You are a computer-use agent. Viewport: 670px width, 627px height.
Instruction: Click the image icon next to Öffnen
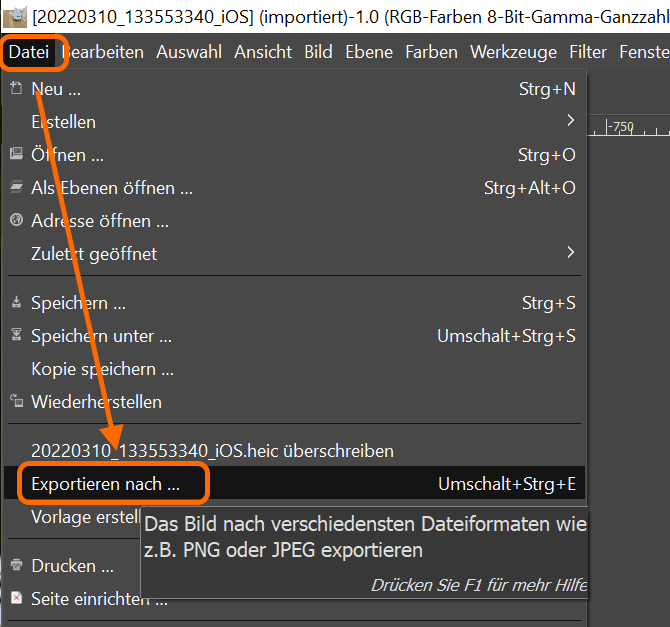click(15, 155)
